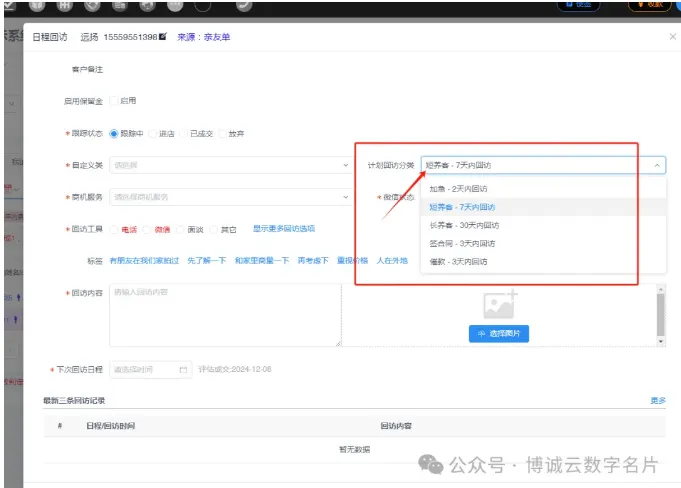Click calendar icon in 下次回访日程 field
Image resolution: width=681 pixels, height=488 pixels.
(183, 369)
